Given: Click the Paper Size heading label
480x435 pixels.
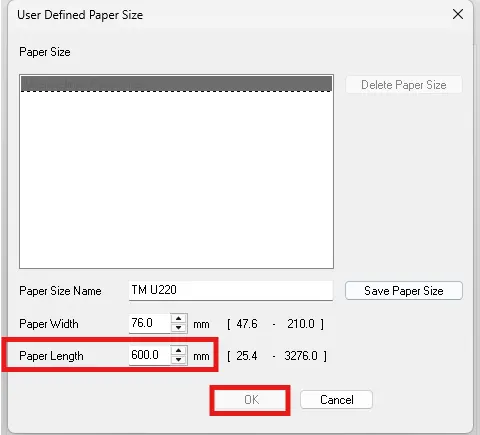Looking at the screenshot, I should tap(45, 52).
